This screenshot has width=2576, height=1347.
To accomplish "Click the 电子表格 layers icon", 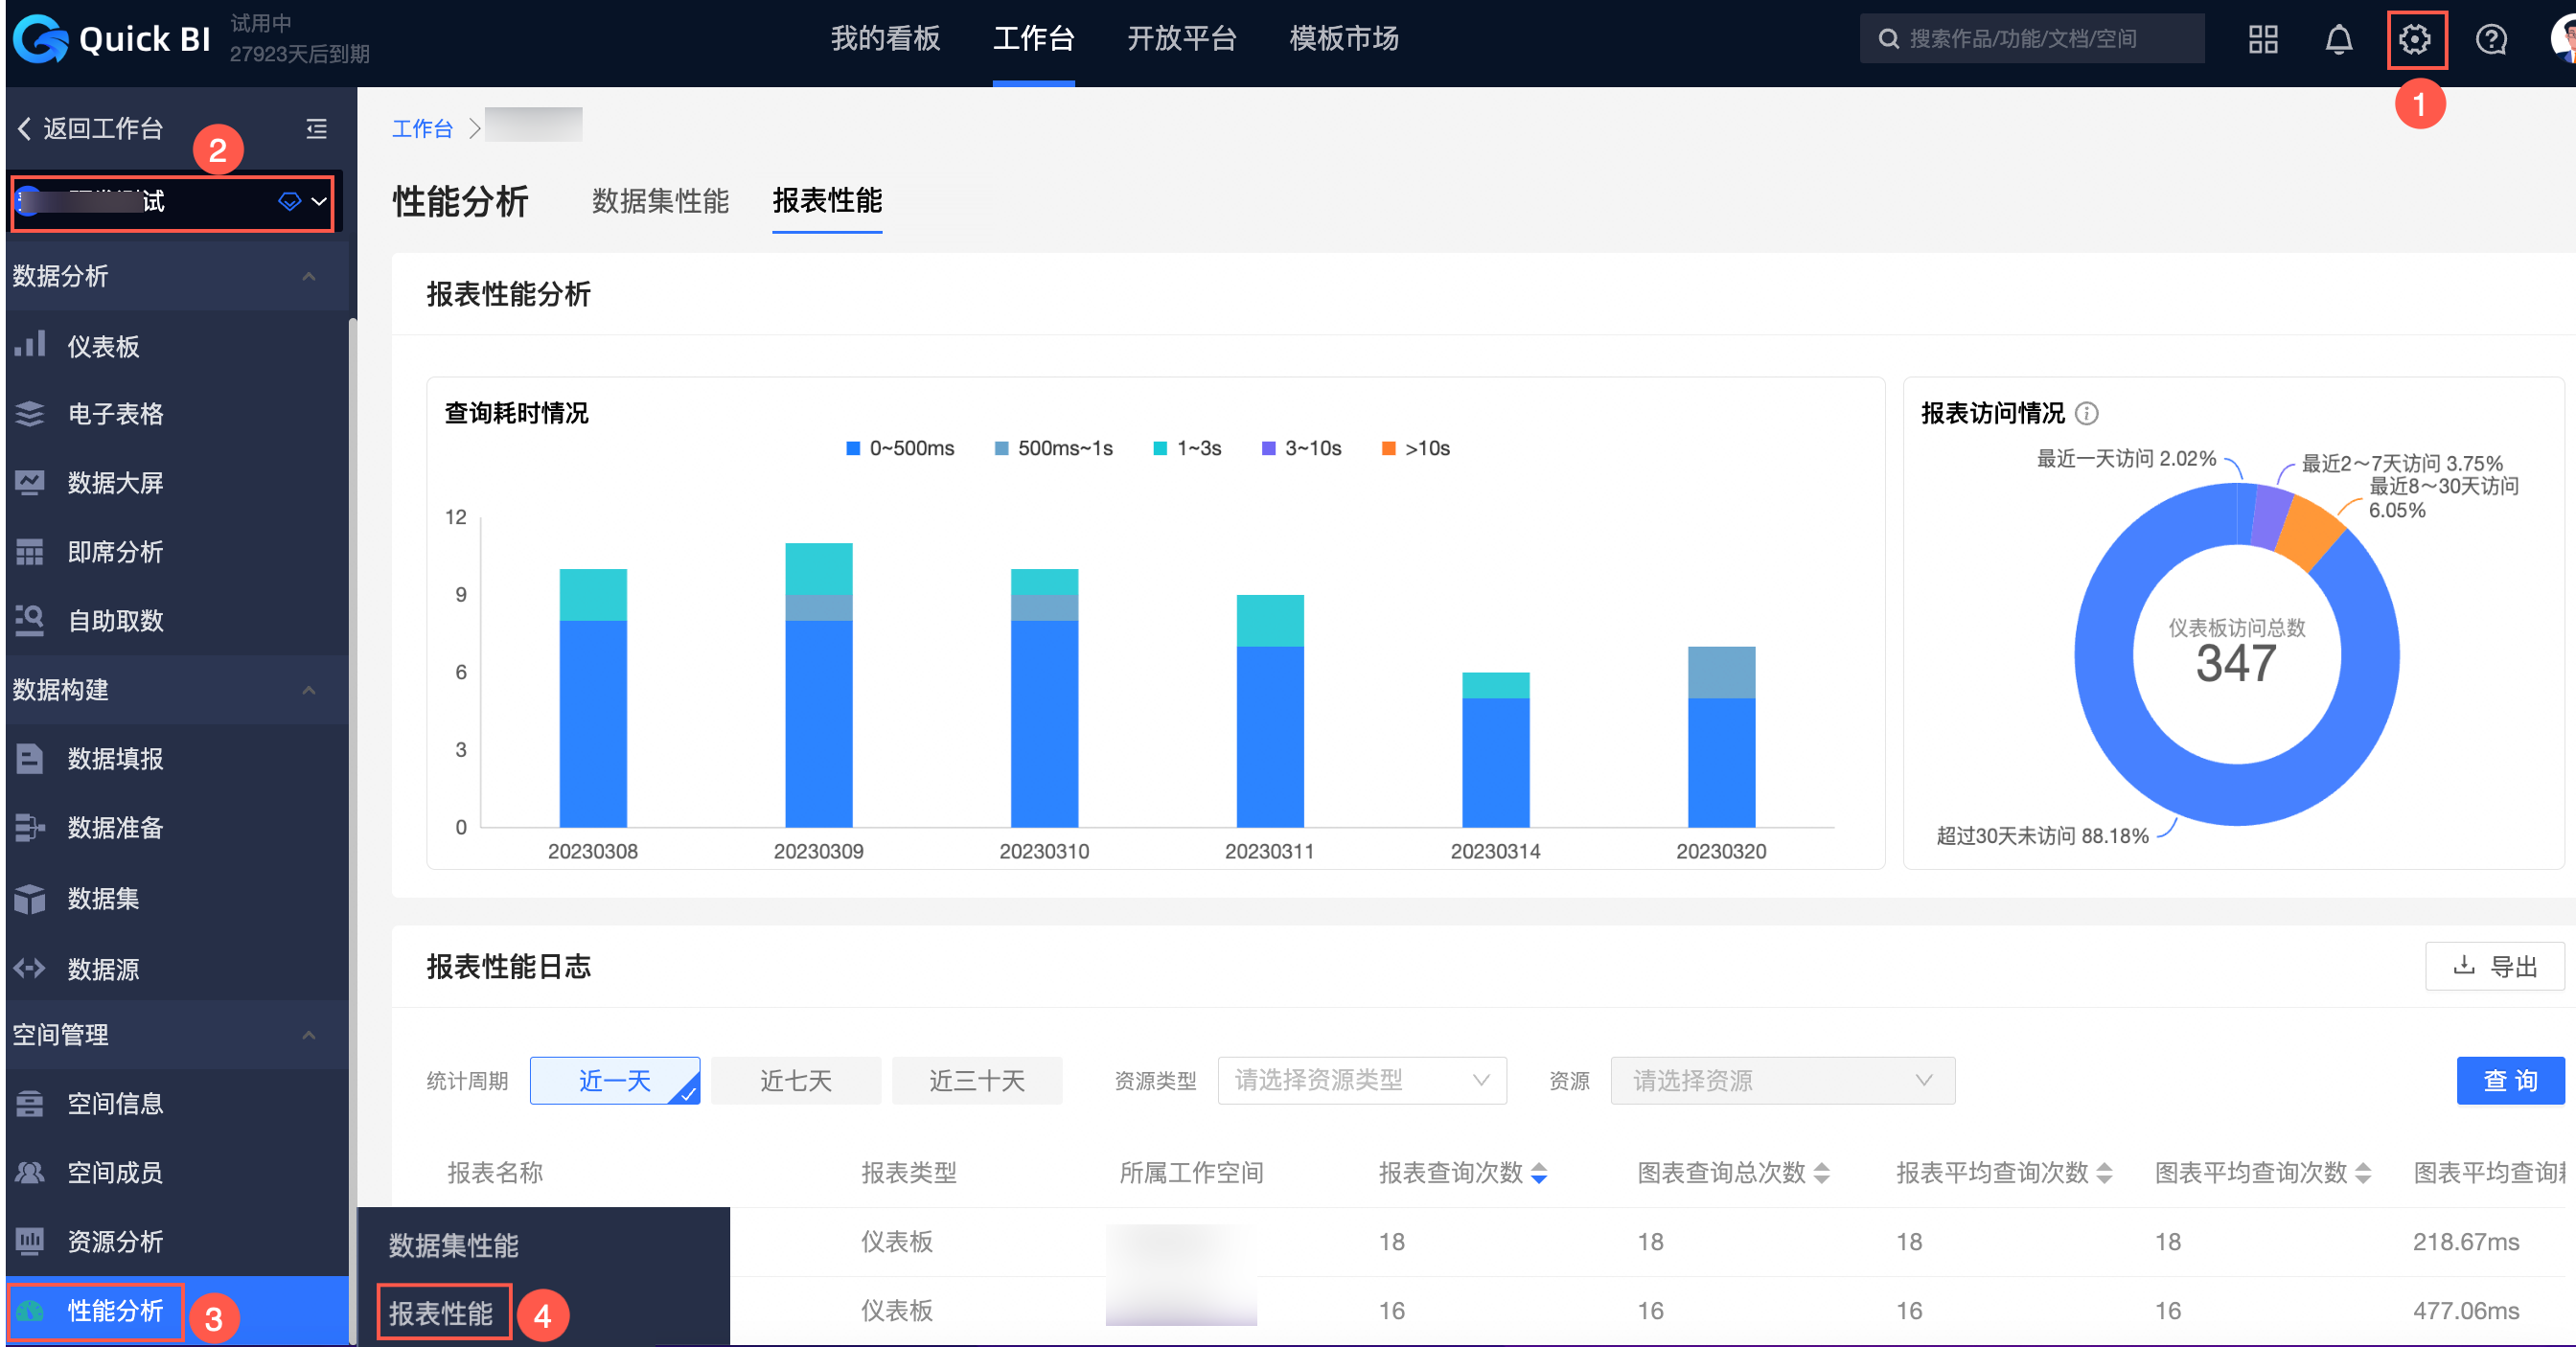I will pos(30,413).
